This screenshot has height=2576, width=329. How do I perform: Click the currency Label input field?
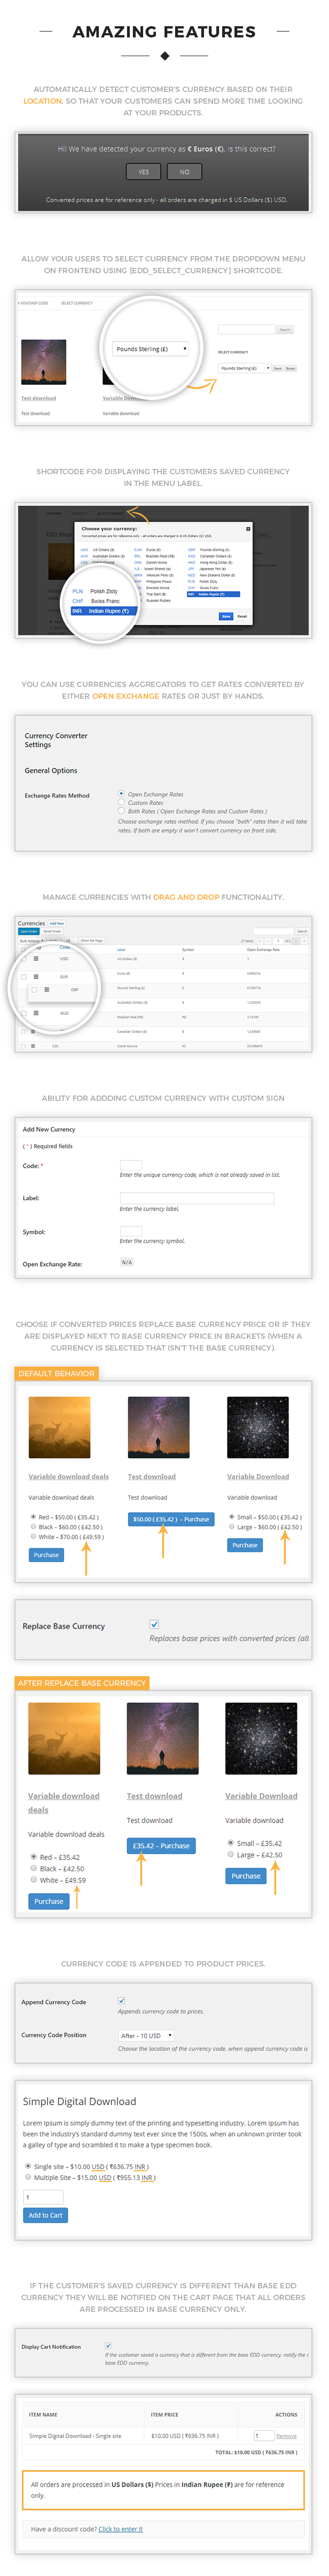click(x=196, y=1198)
